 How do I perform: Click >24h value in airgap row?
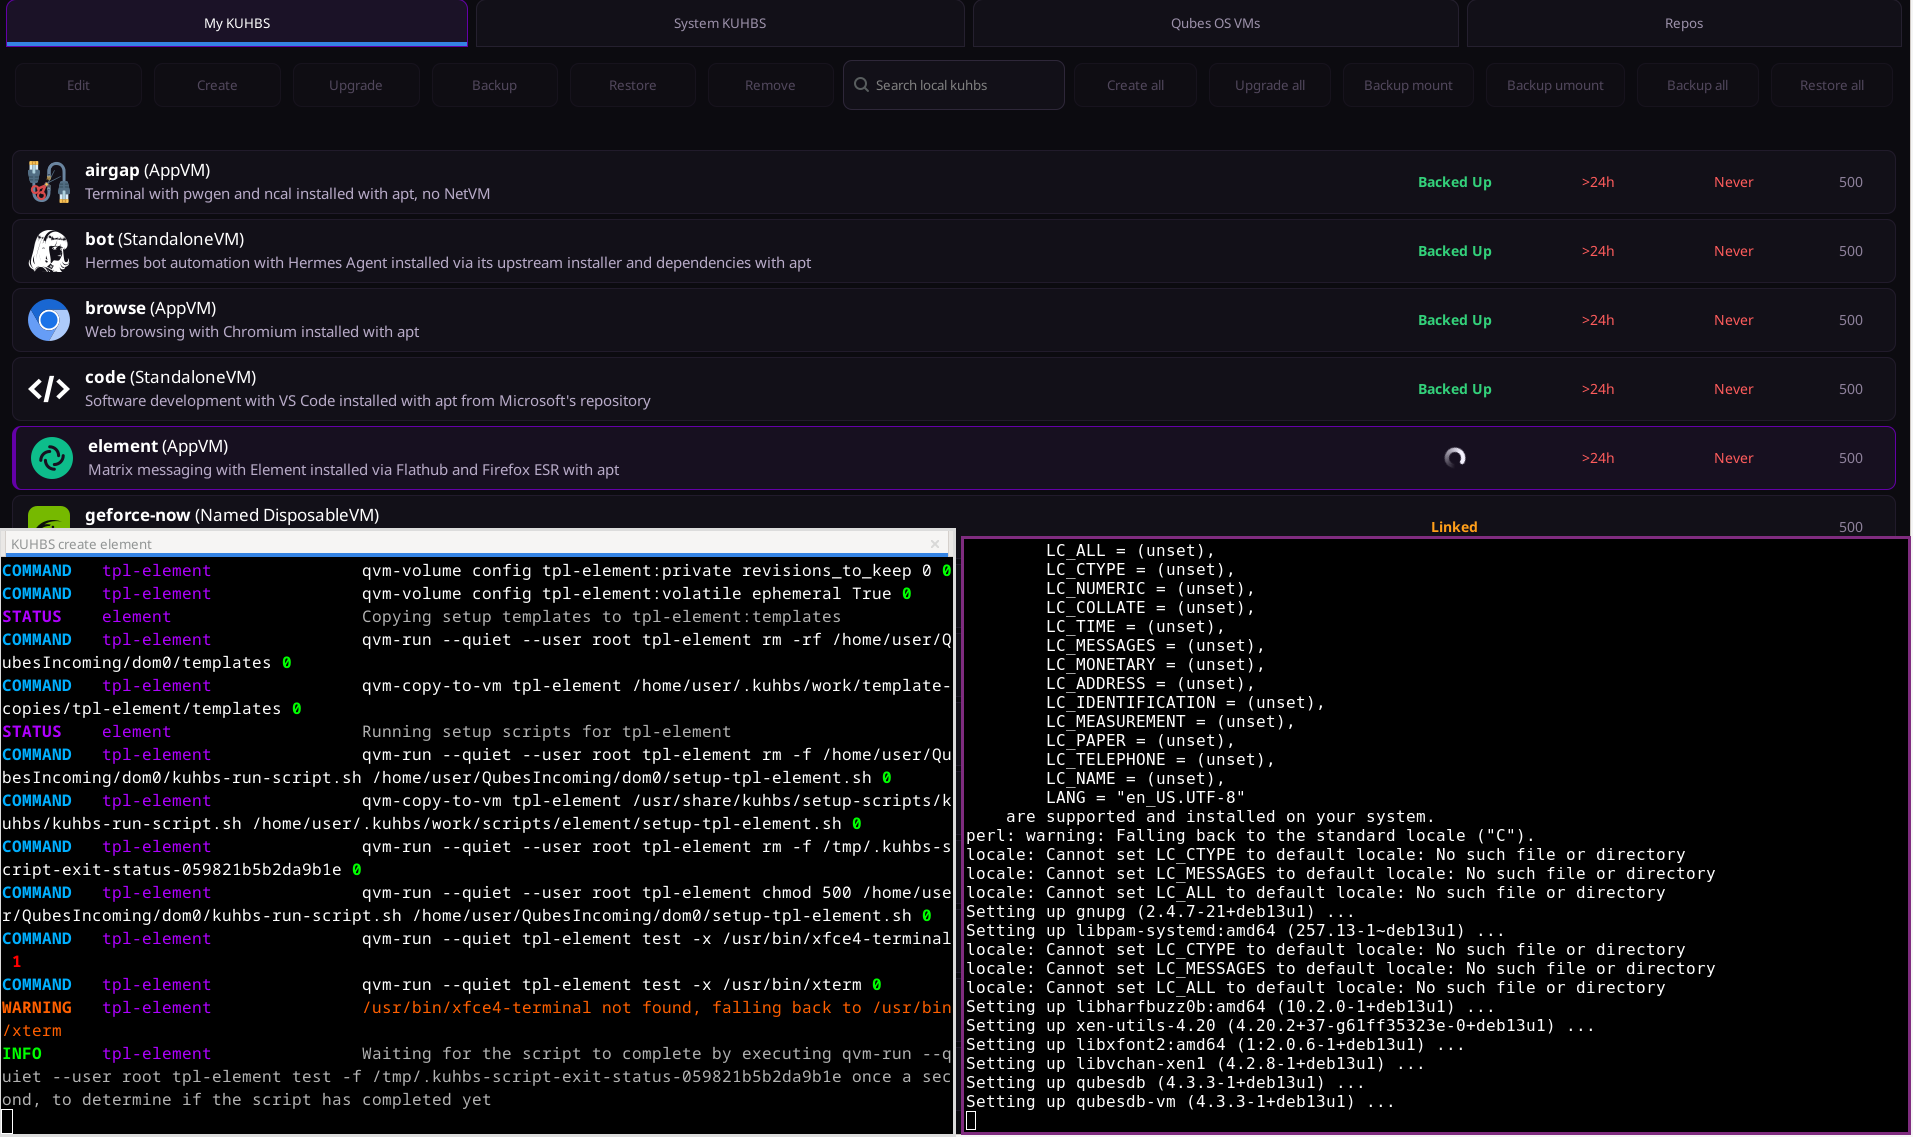tap(1597, 182)
